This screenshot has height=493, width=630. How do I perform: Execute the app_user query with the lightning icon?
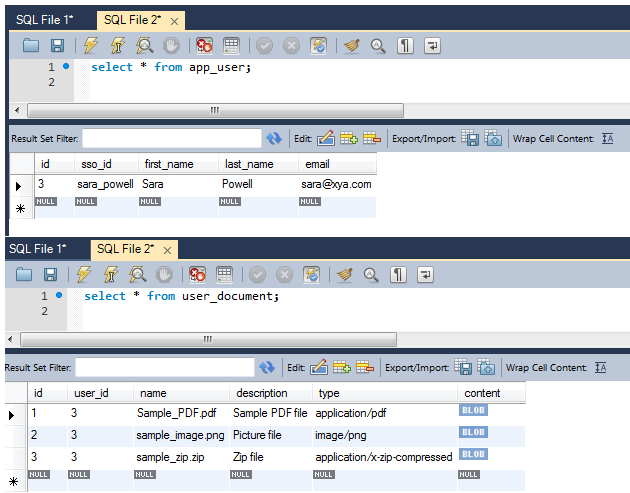91,46
